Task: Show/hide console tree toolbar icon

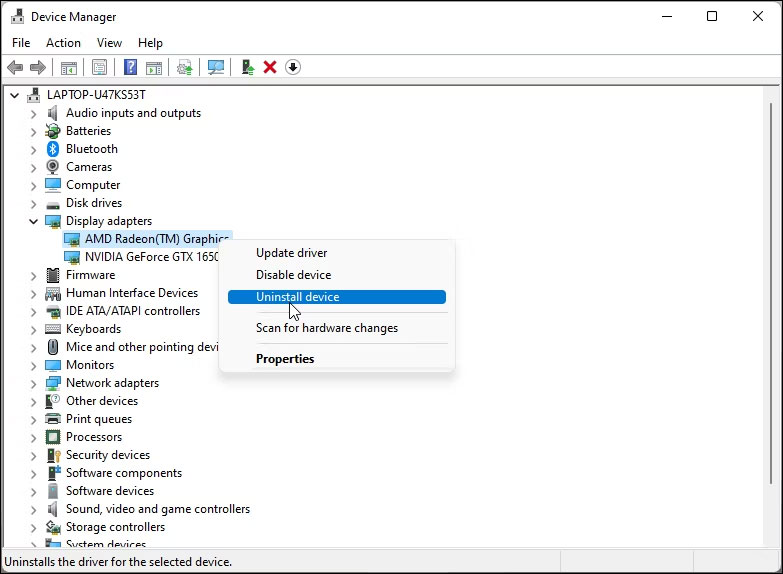Action: pos(68,67)
